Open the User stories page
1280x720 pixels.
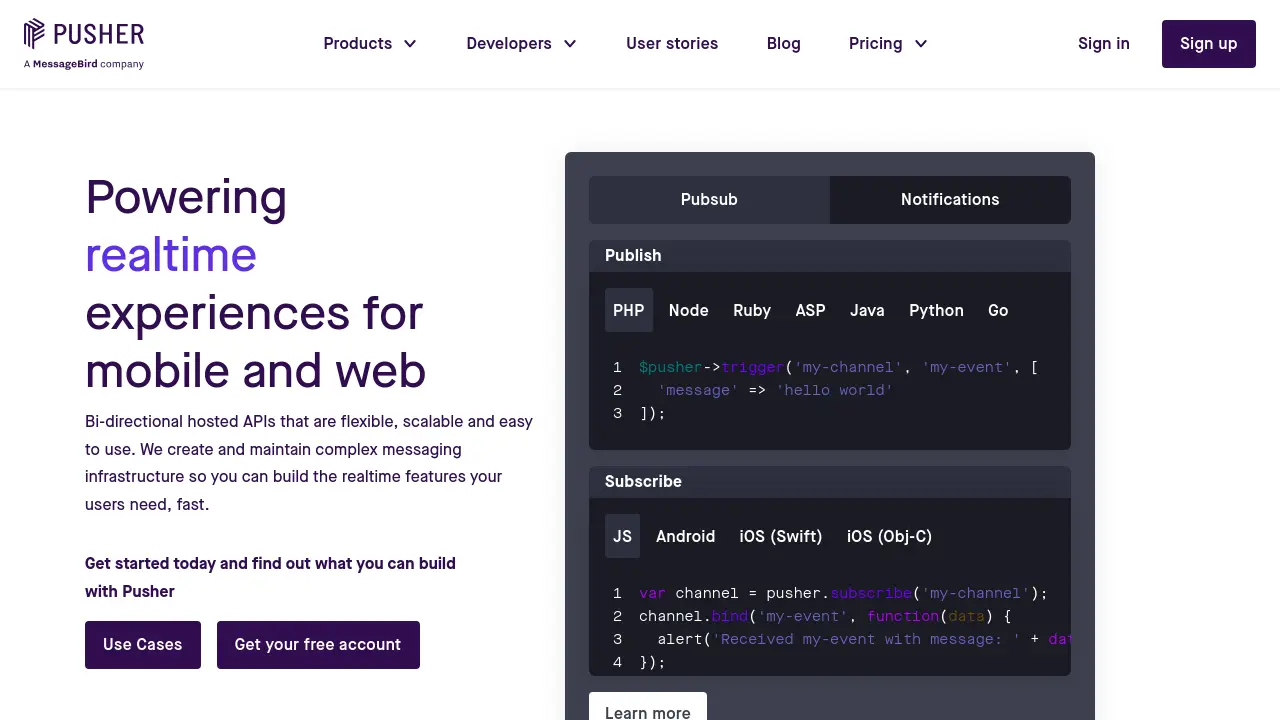tap(672, 43)
